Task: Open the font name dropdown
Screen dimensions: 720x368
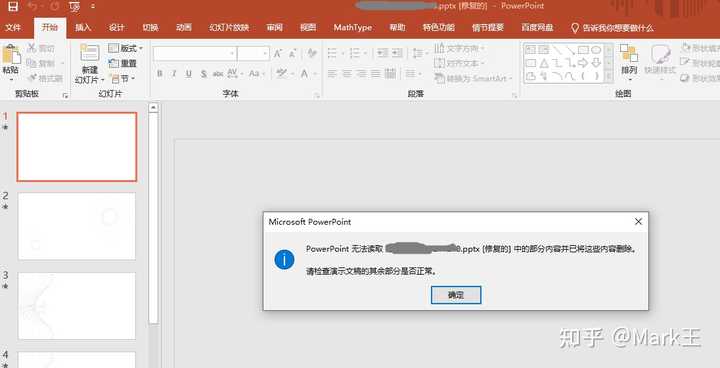Action: (x=232, y=53)
